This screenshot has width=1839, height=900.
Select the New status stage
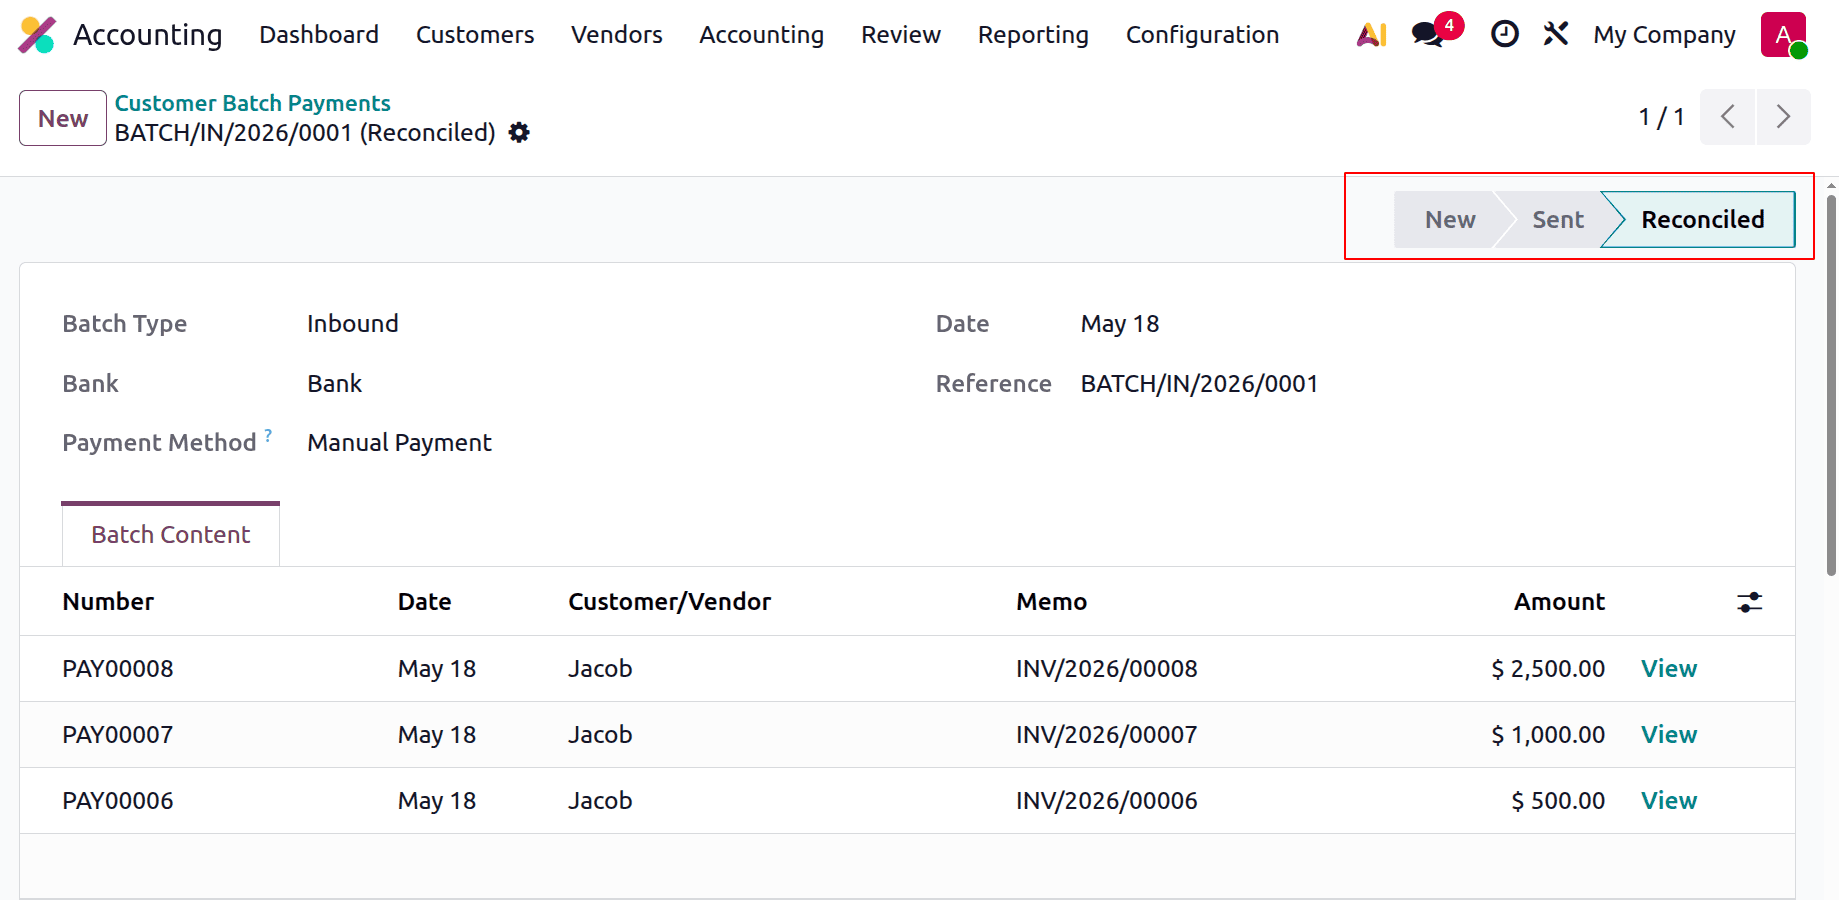tap(1449, 220)
